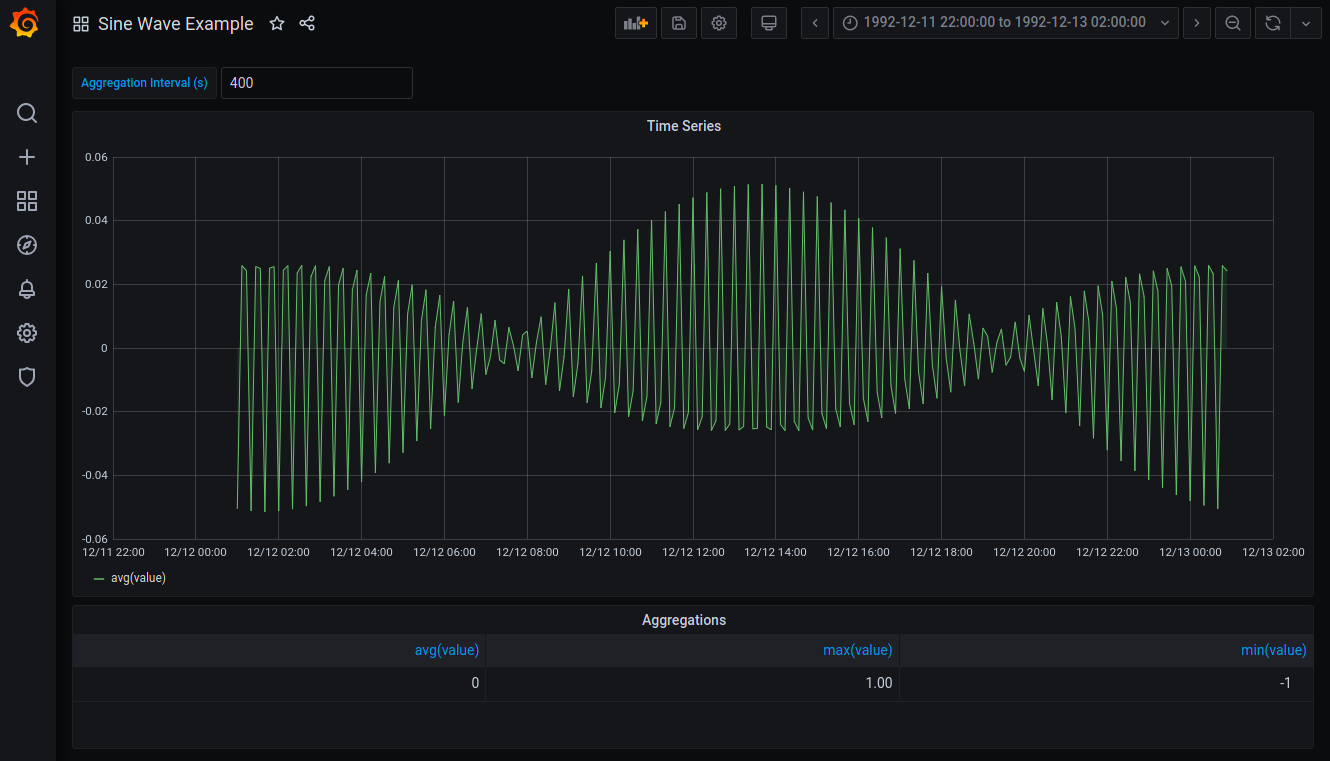Share the dashboard via share icon
The height and width of the screenshot is (761, 1330).
click(307, 23)
